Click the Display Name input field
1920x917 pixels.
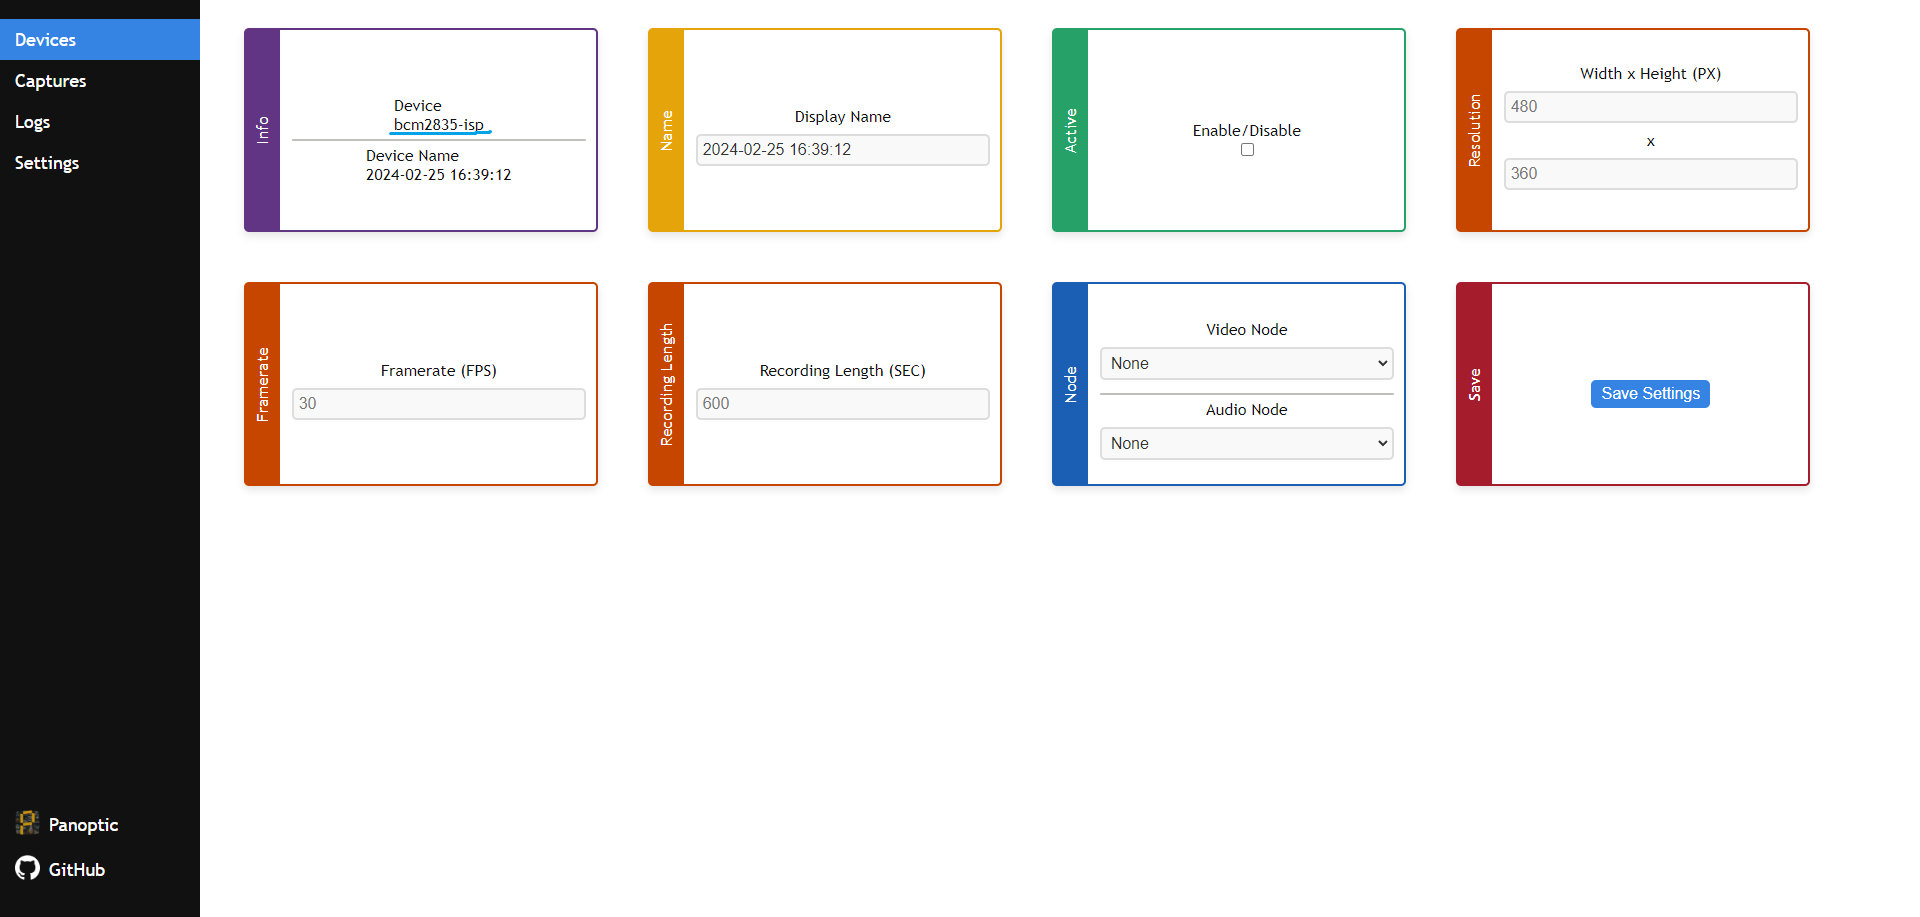point(842,150)
